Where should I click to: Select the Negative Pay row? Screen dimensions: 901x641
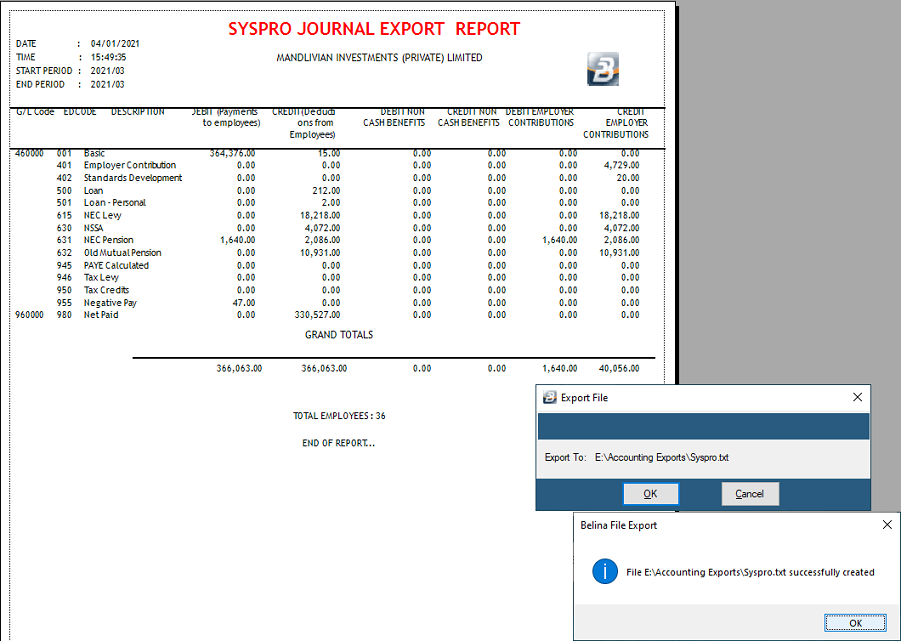(110, 303)
